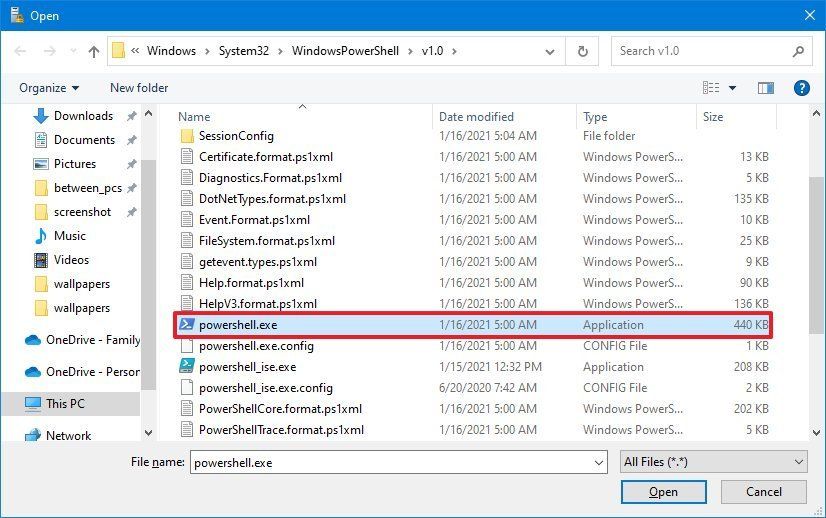Click the Music note icon in the sidebar

click(x=41, y=236)
